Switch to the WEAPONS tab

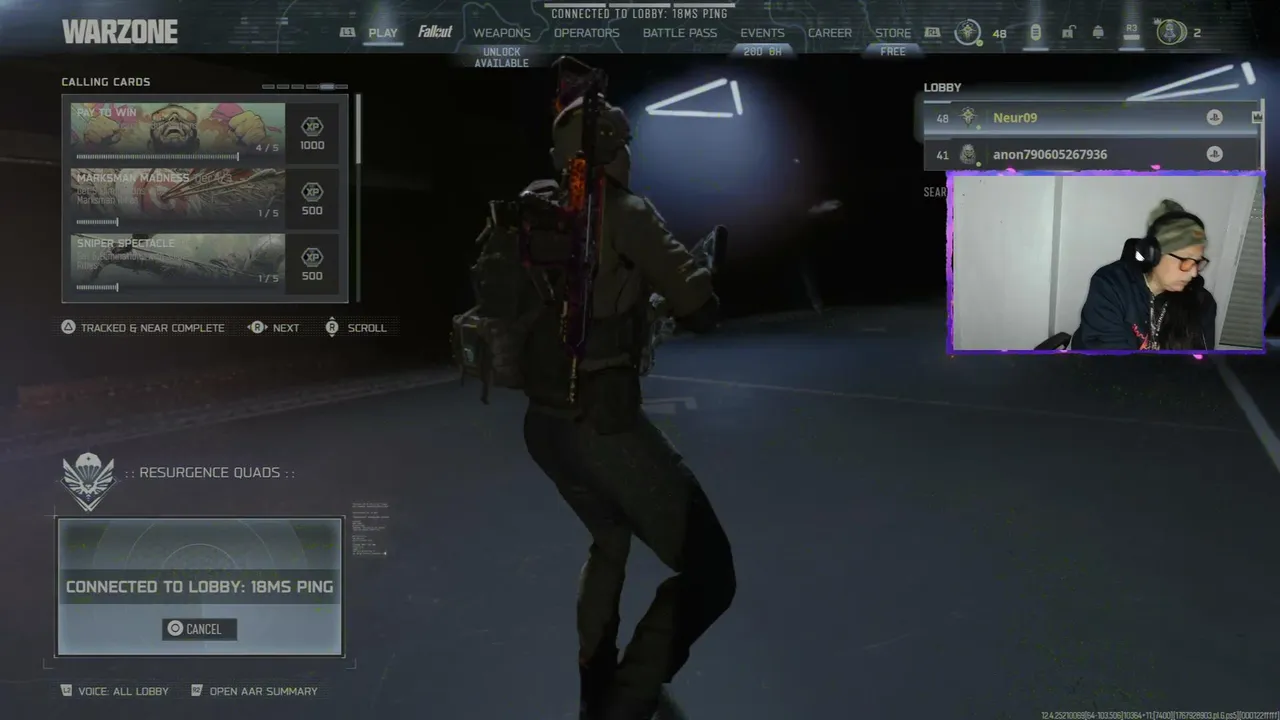(502, 33)
